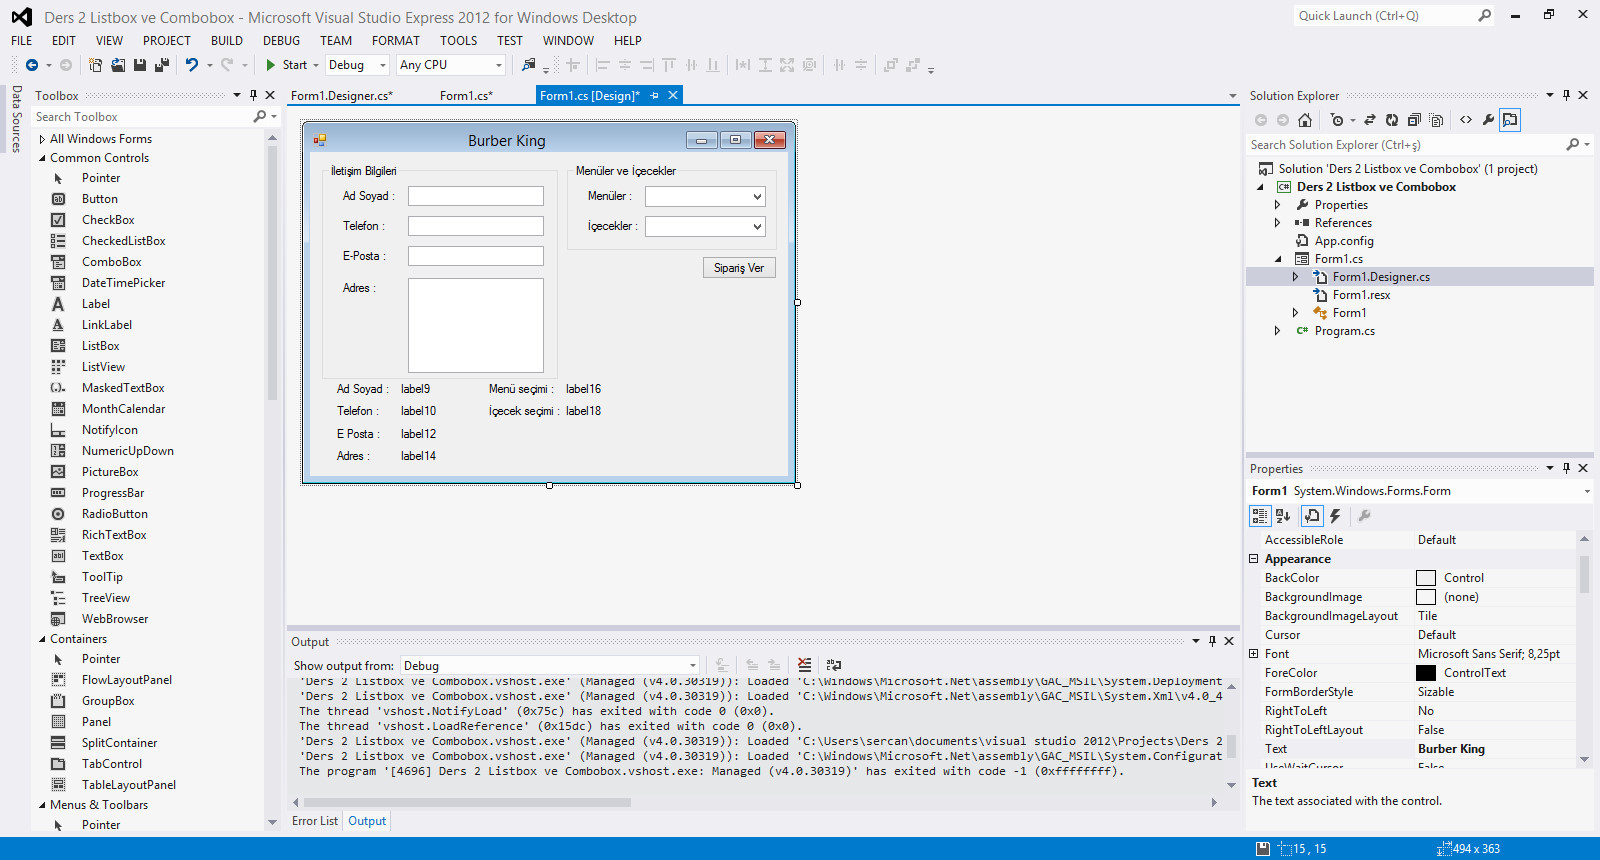This screenshot has height=860, width=1600.
Task: Toggle Word Wrap in the Output panel
Action: coord(834,665)
